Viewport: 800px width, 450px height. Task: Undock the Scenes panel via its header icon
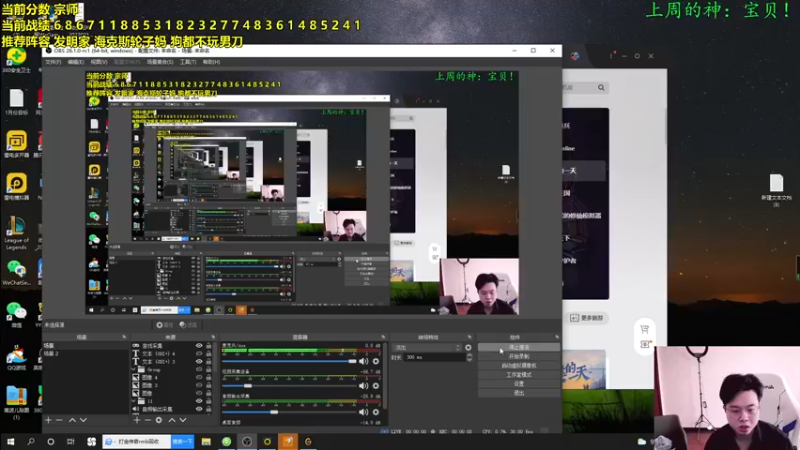point(124,337)
